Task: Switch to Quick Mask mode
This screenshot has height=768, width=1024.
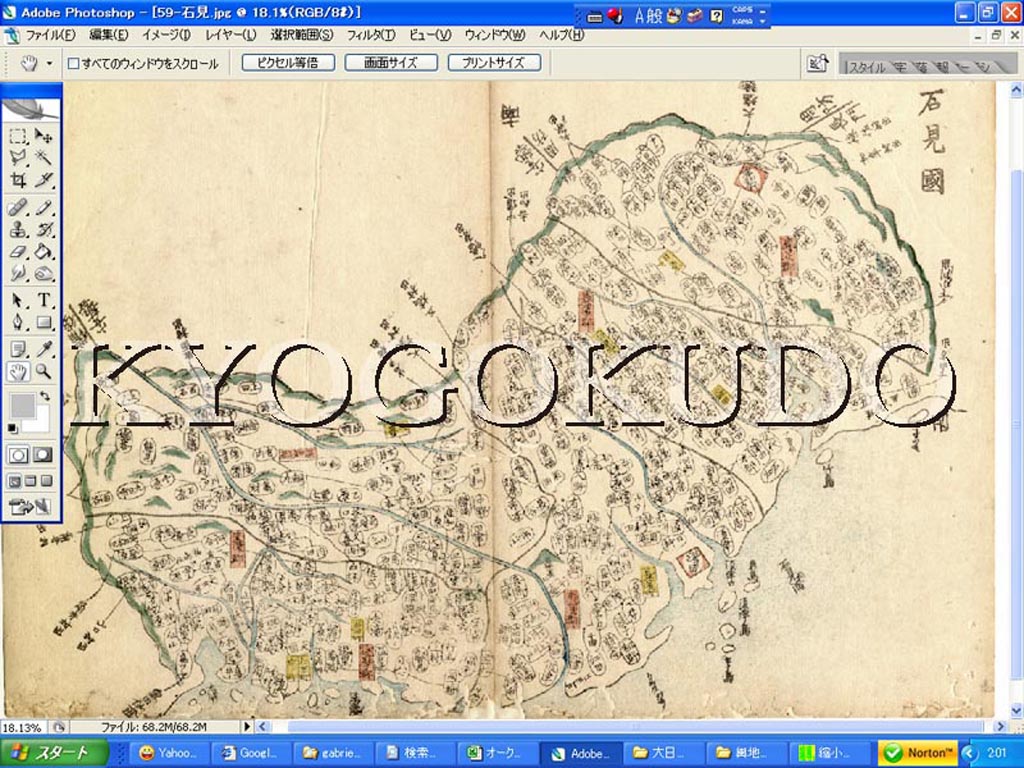Action: coord(43,455)
